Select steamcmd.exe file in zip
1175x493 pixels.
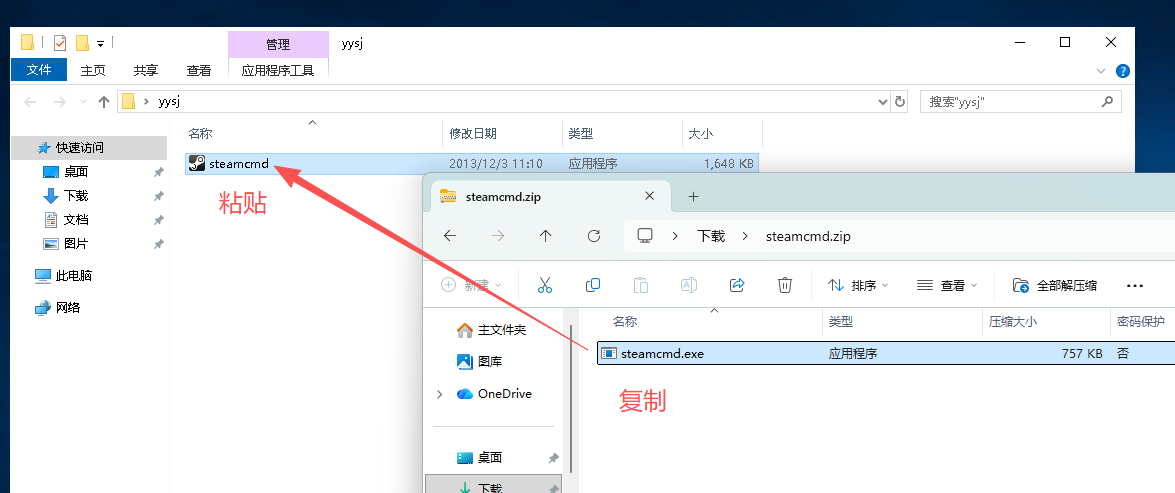pyautogui.click(x=662, y=353)
